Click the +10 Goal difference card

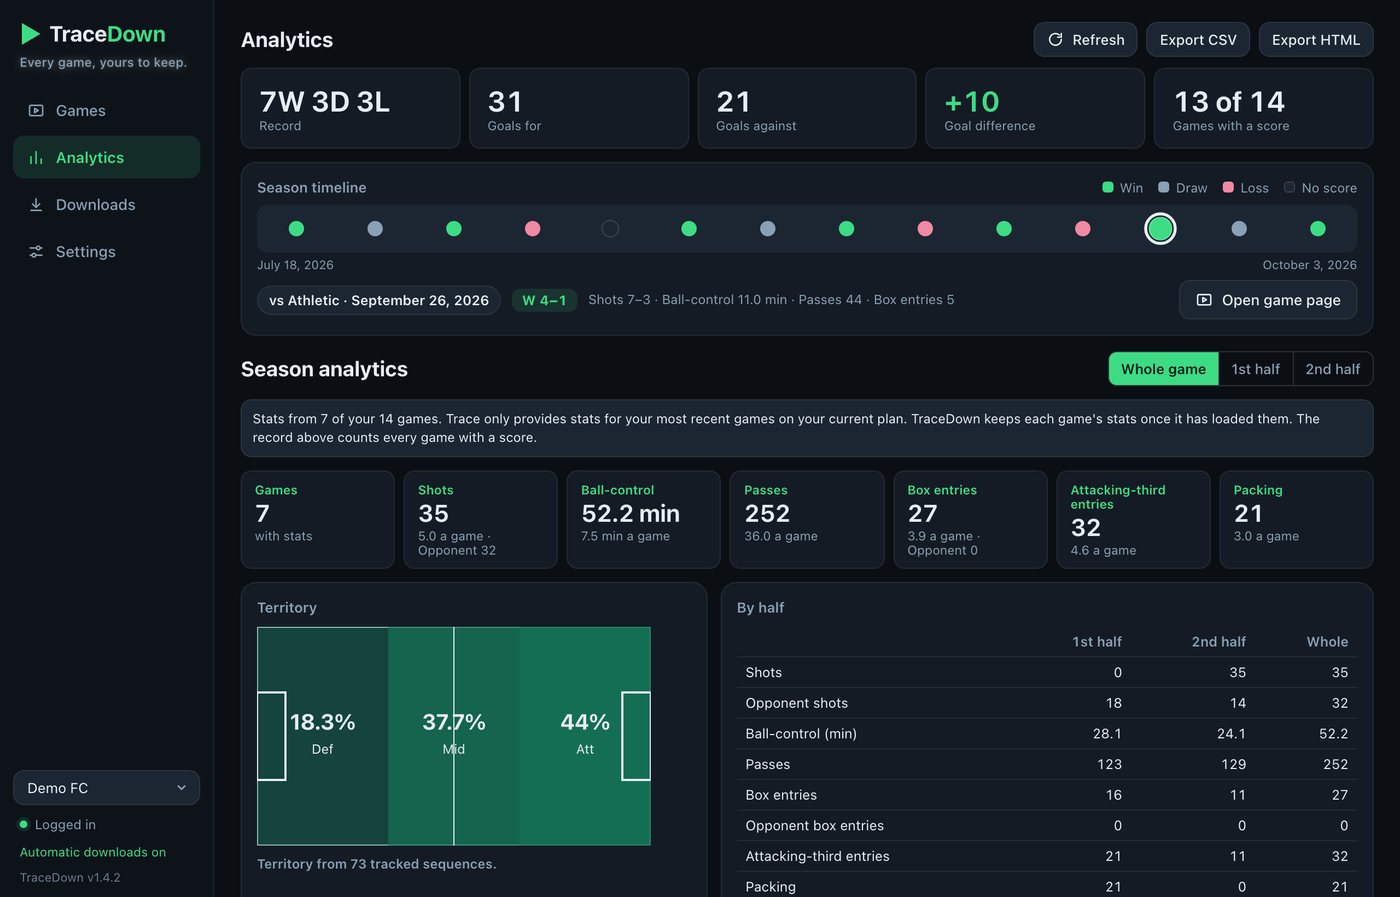1035,108
